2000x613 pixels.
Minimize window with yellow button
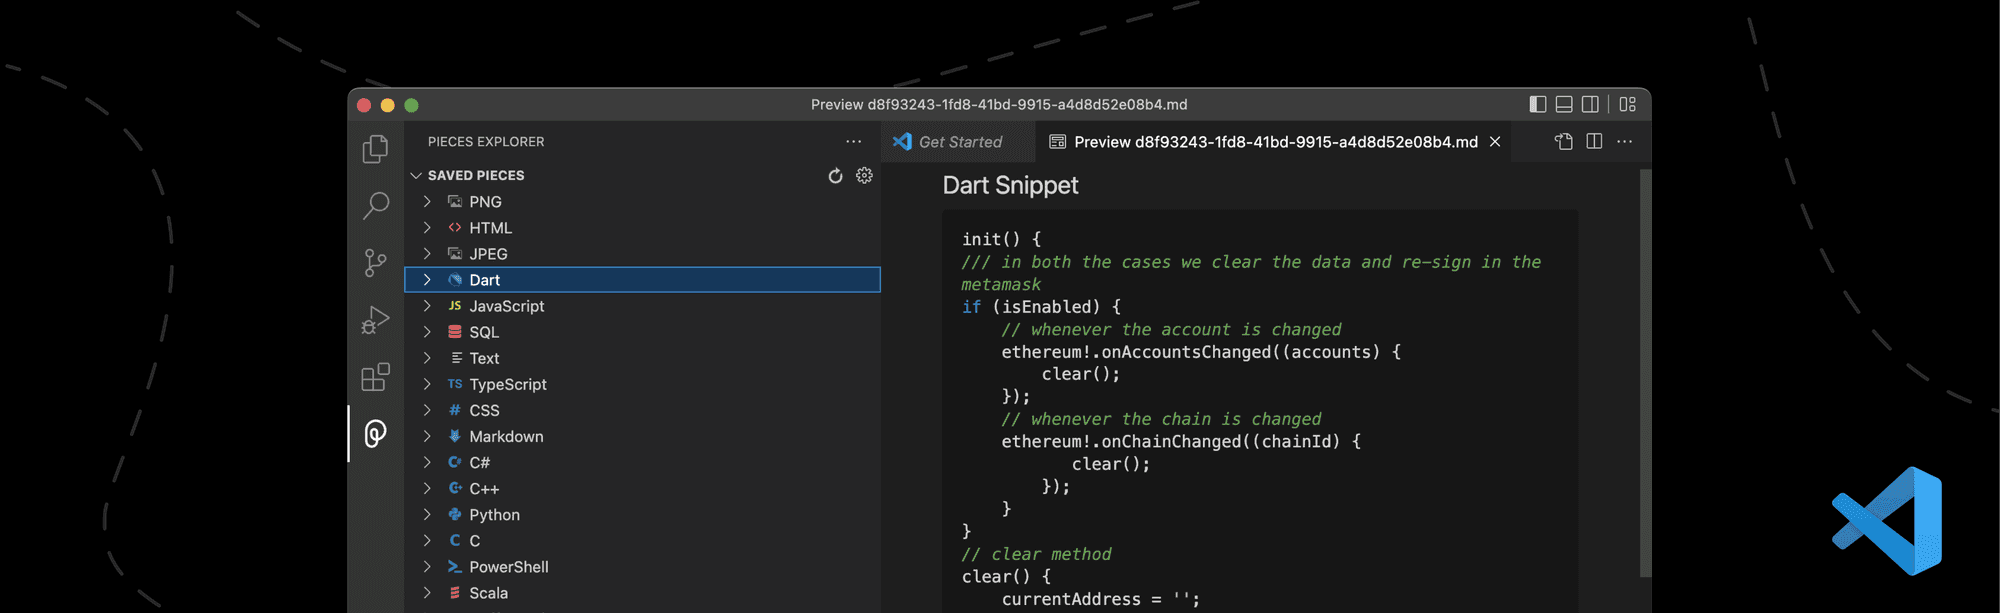click(388, 105)
